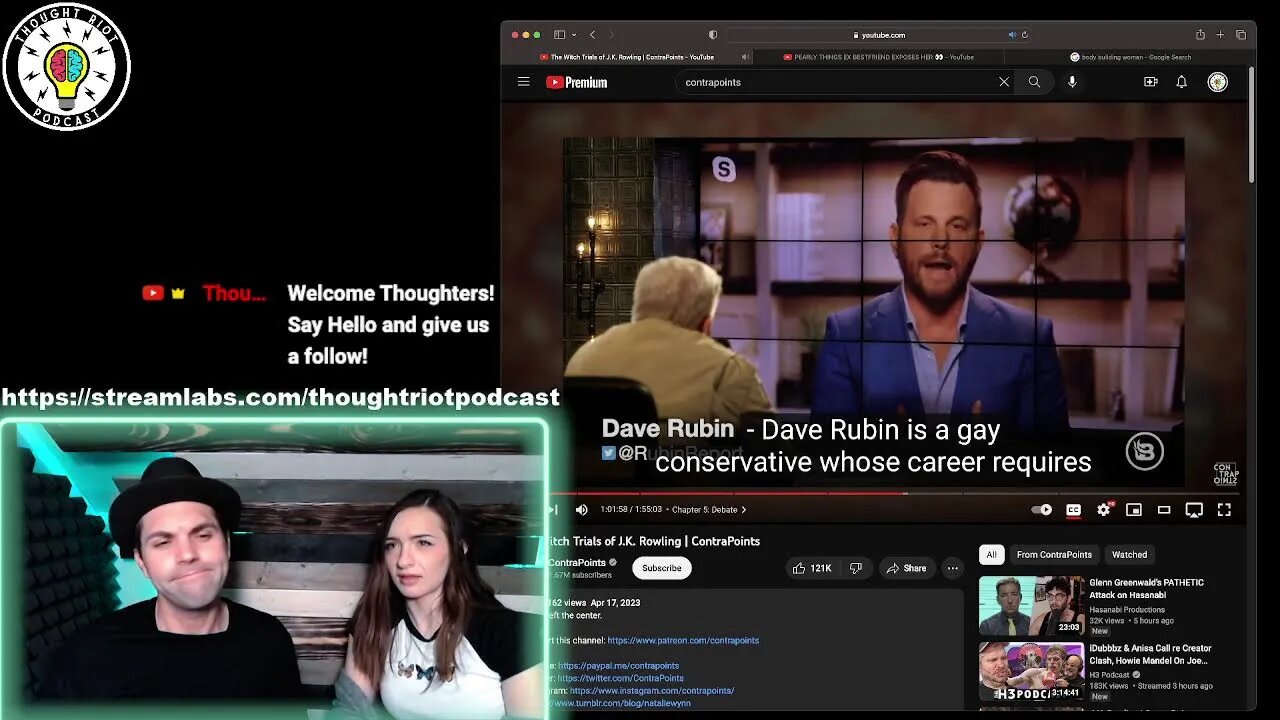The image size is (1280, 720).
Task: Switch to The Witch Trials of J.K. Rowling tab
Action: pos(627,57)
